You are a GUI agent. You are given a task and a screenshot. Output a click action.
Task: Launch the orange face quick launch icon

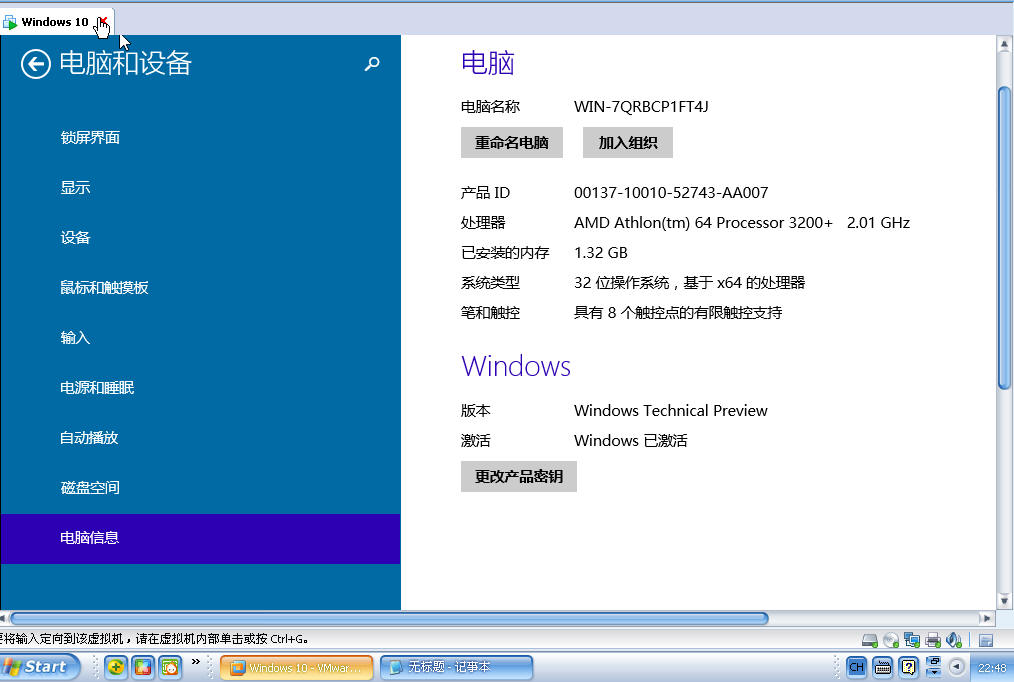pos(170,666)
